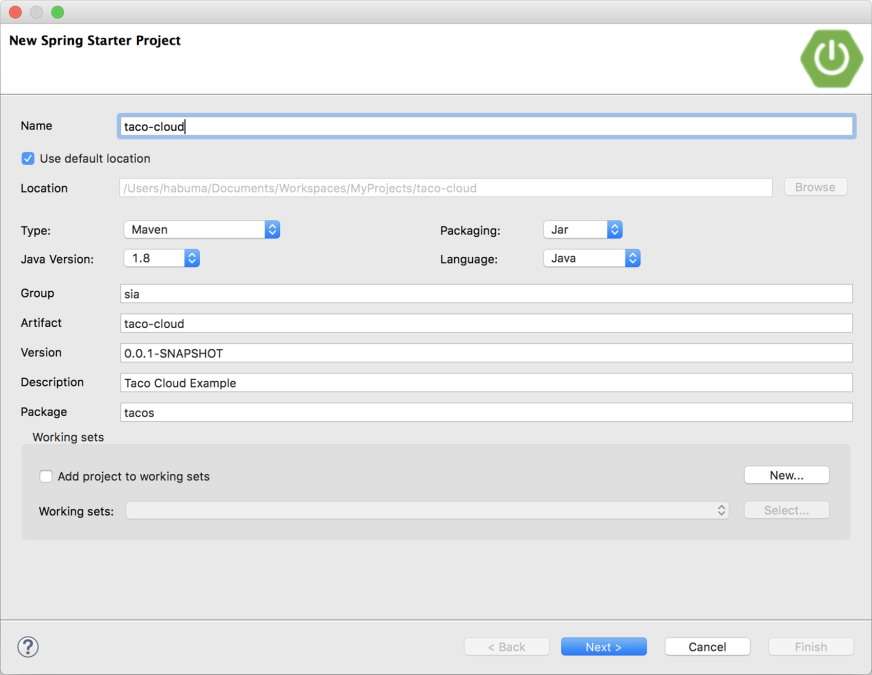Click the Working sets group label
The height and width of the screenshot is (675, 872).
coord(68,437)
